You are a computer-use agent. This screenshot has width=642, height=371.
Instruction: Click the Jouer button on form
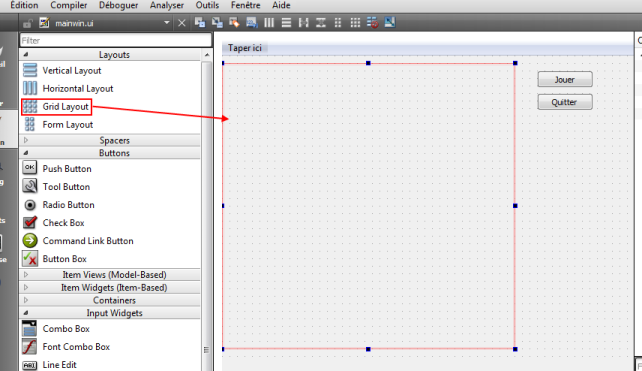(x=565, y=79)
